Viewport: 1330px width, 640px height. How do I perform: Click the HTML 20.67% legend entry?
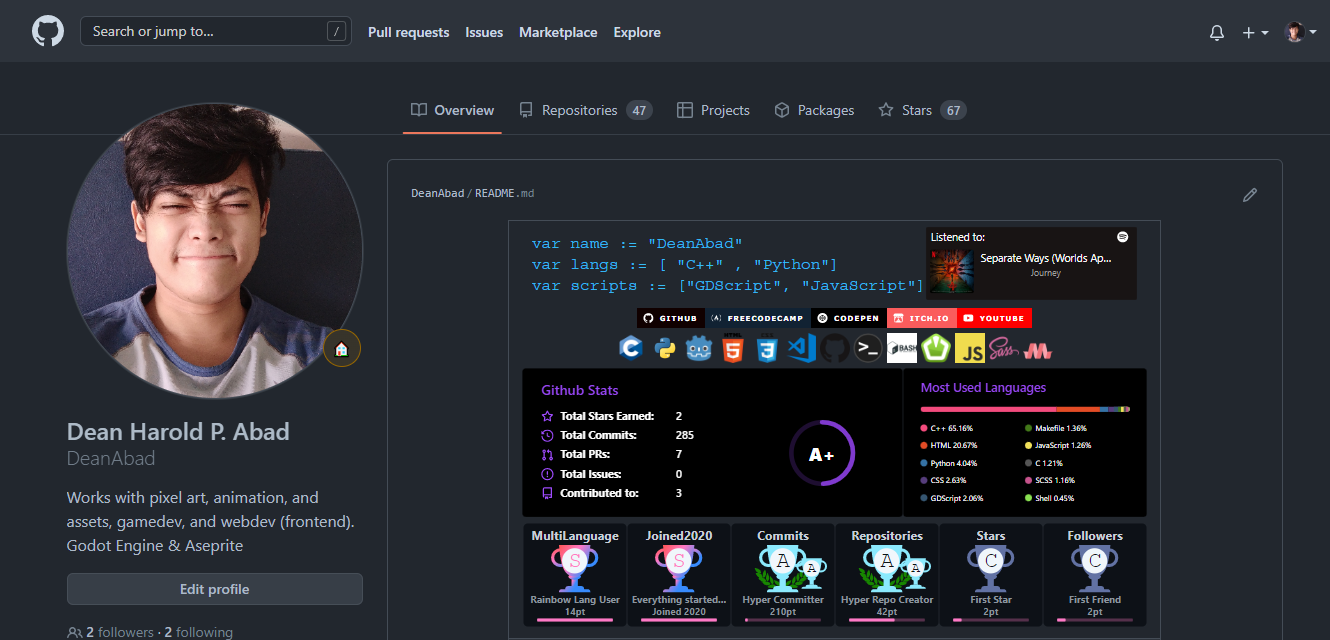(949, 445)
